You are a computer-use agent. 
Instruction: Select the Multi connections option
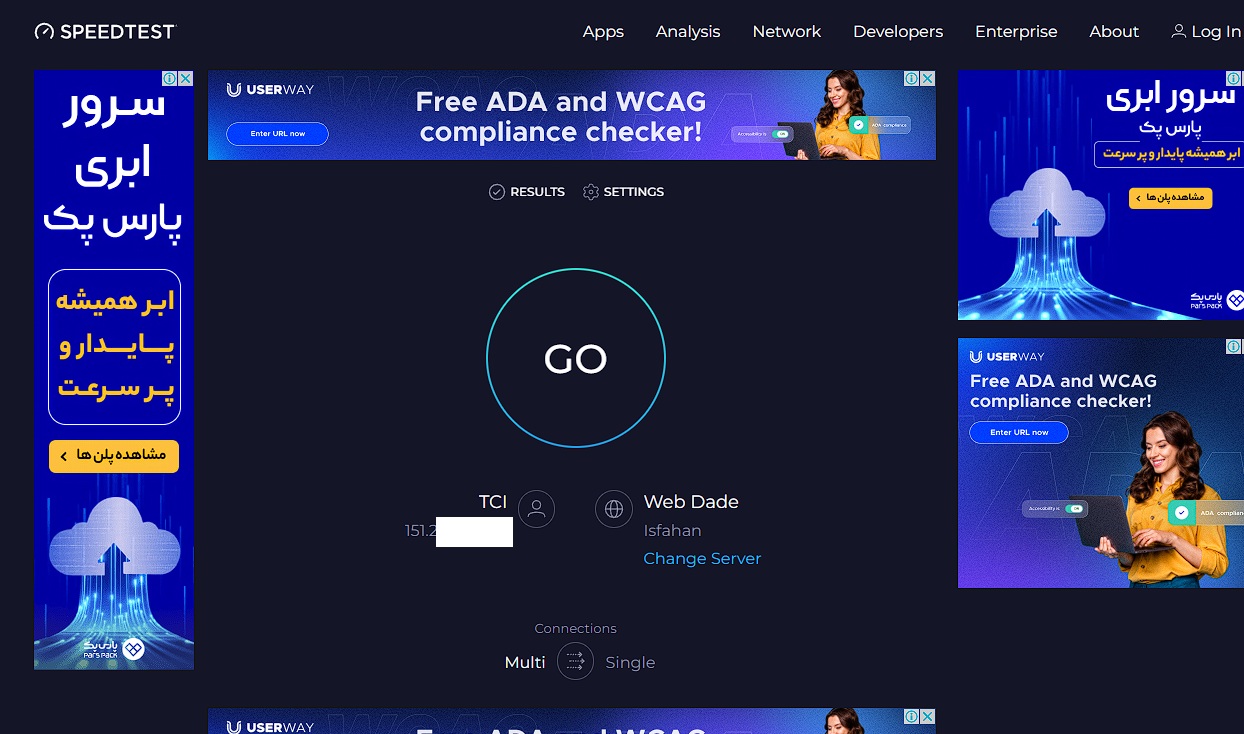pos(525,662)
